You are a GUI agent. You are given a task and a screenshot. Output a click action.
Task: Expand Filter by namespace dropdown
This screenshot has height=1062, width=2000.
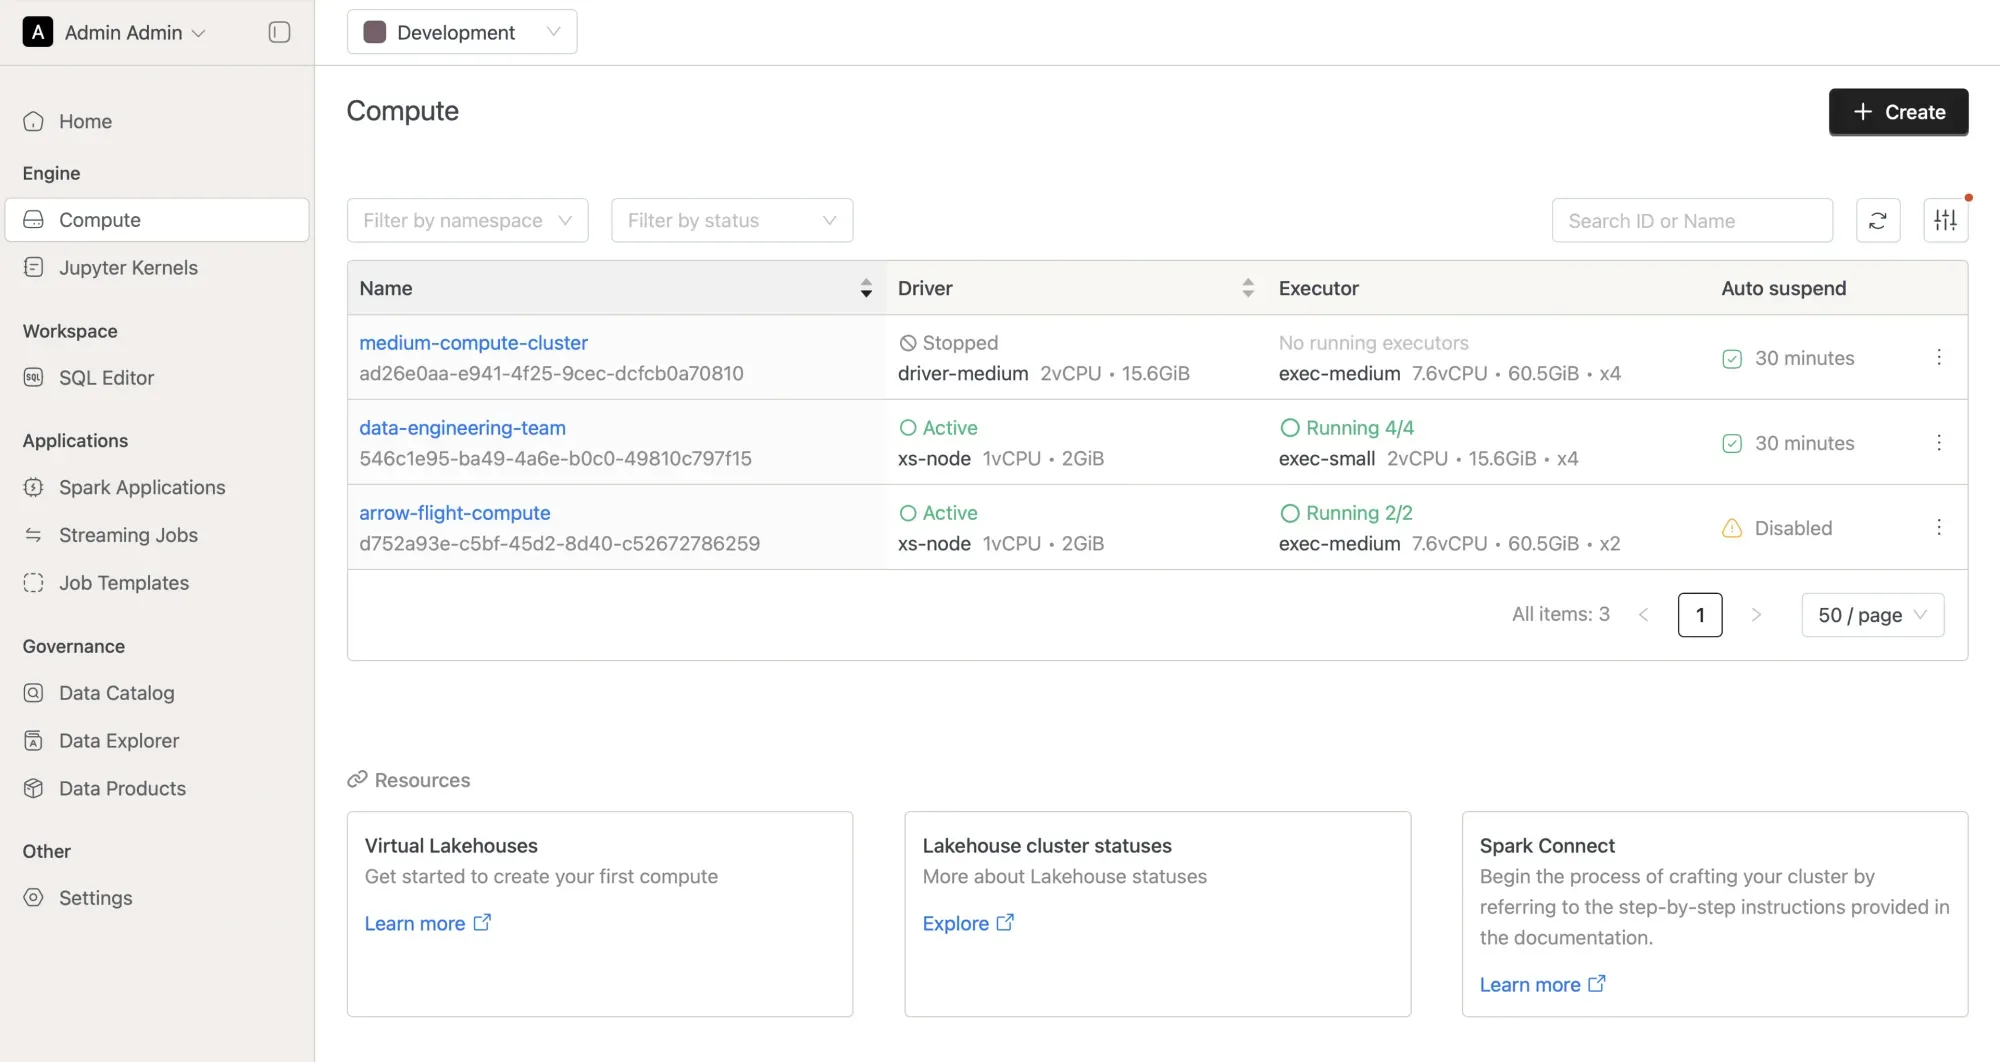tap(467, 221)
